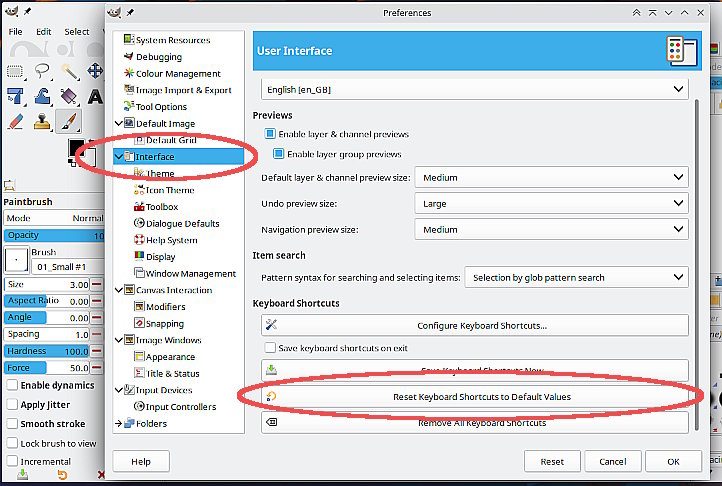
Task: Enable Smooth stroke checkbox
Action: [x=13, y=423]
